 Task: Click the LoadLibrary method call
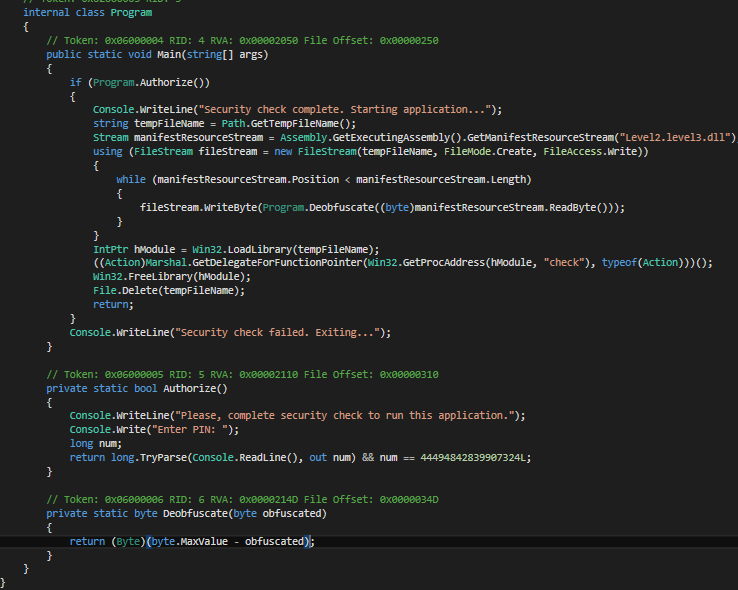coord(260,249)
